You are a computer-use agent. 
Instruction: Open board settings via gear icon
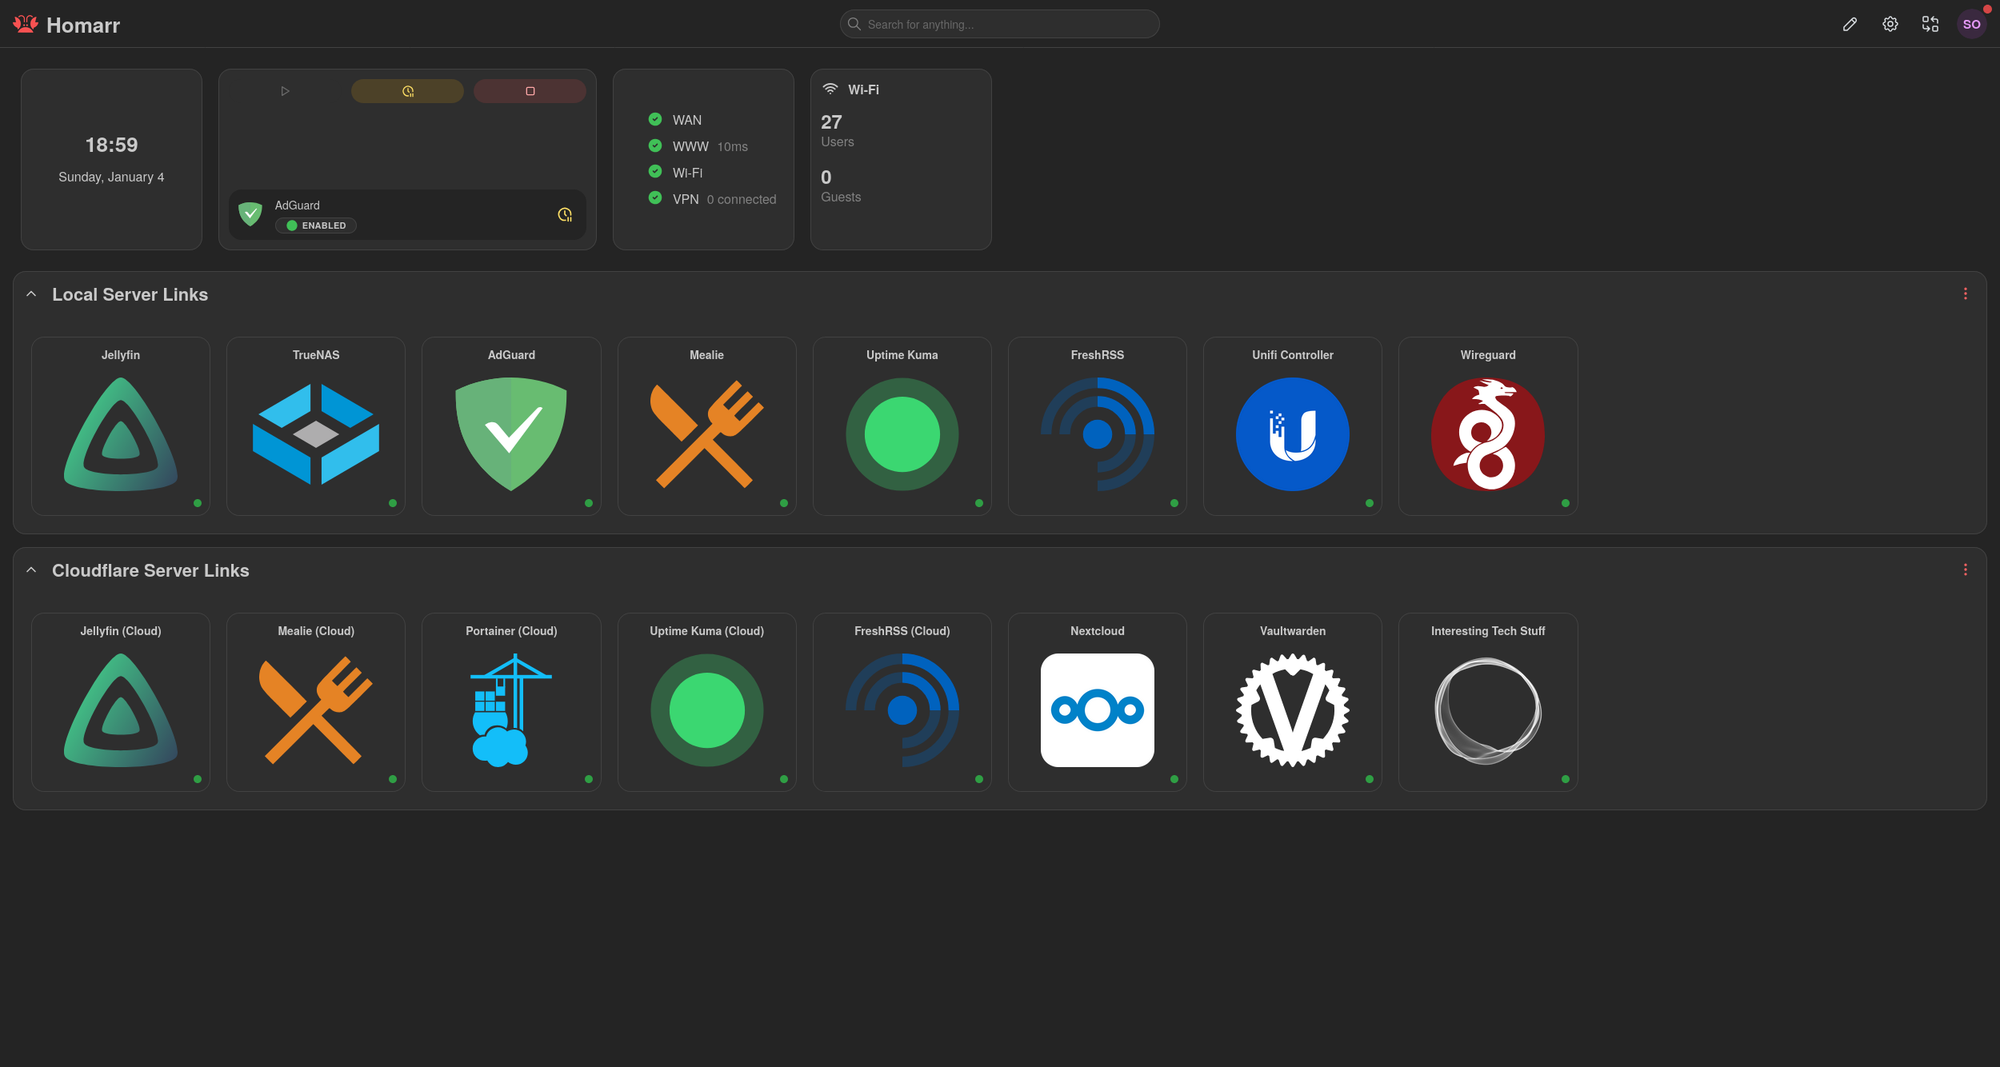click(1890, 24)
